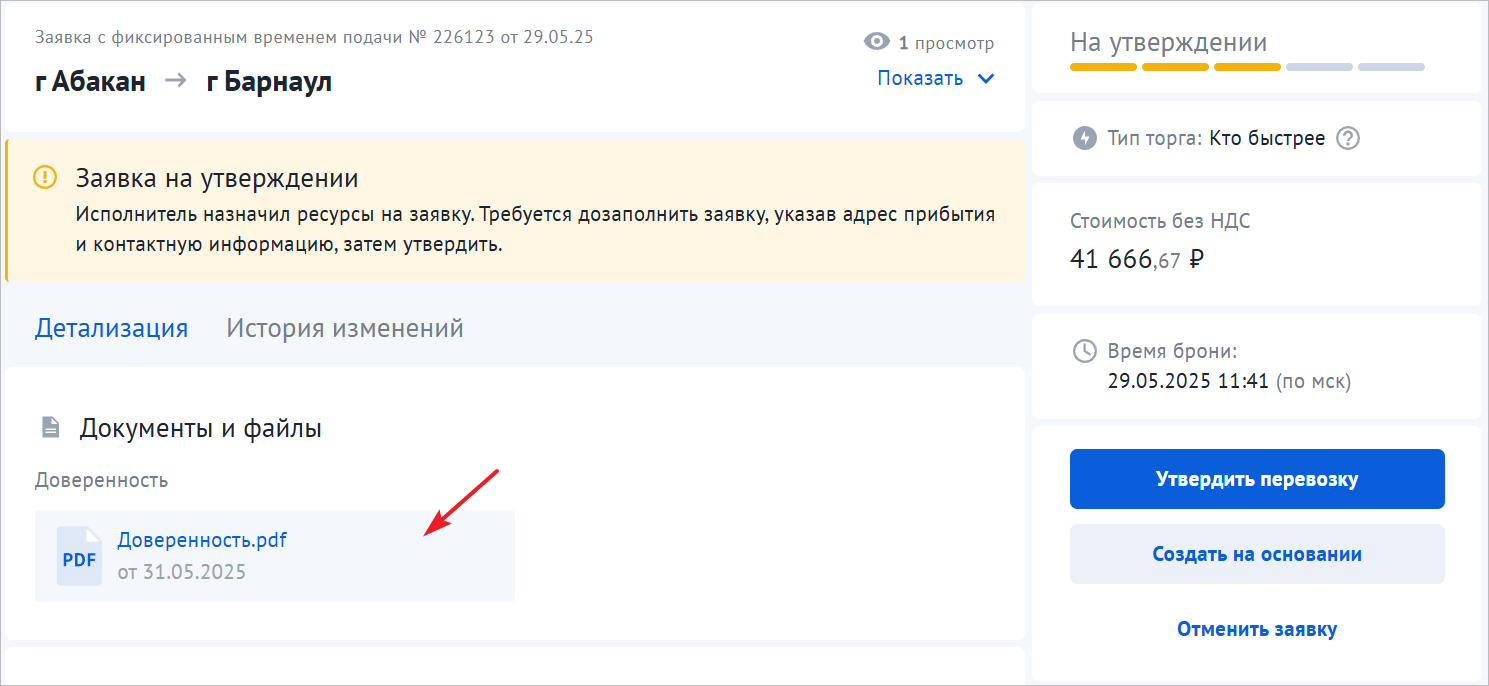
Task: Click the Создать на основании button
Action: pyautogui.click(x=1257, y=554)
